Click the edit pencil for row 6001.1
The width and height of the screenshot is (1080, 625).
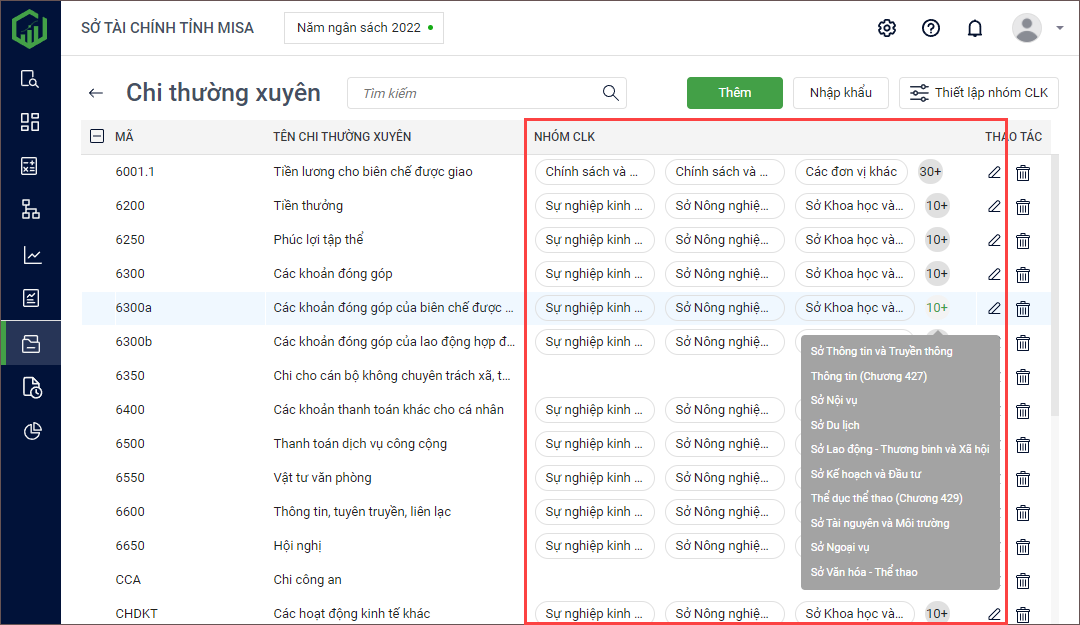point(993,172)
